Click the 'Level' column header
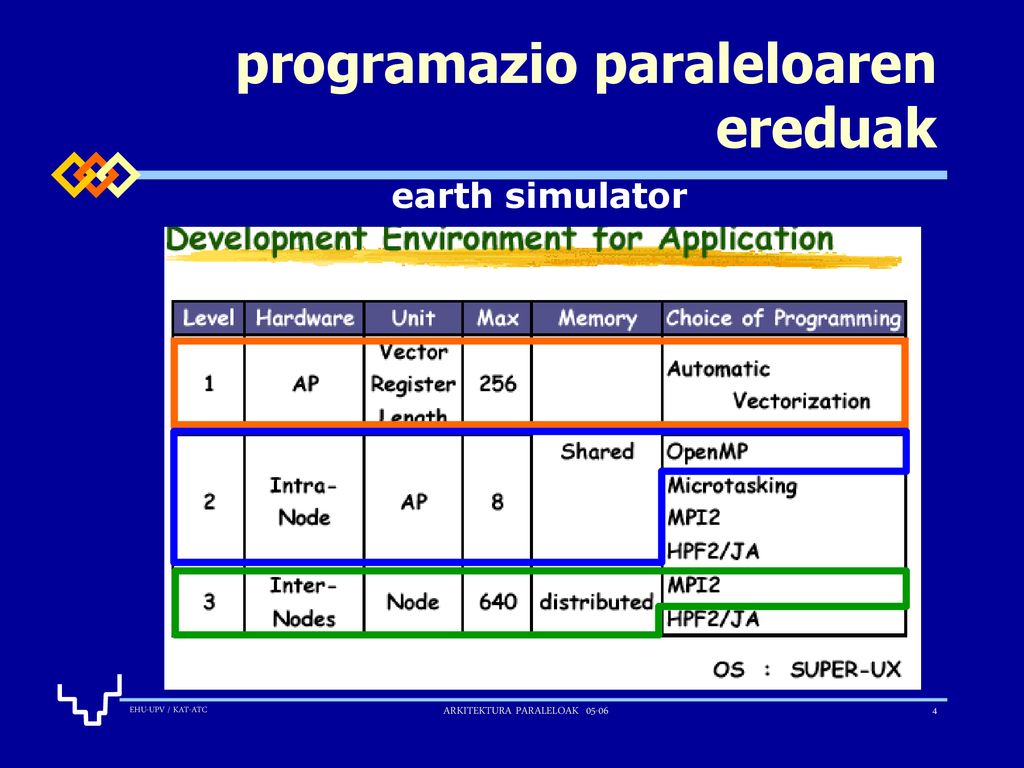The width and height of the screenshot is (1024, 768). coord(208,318)
